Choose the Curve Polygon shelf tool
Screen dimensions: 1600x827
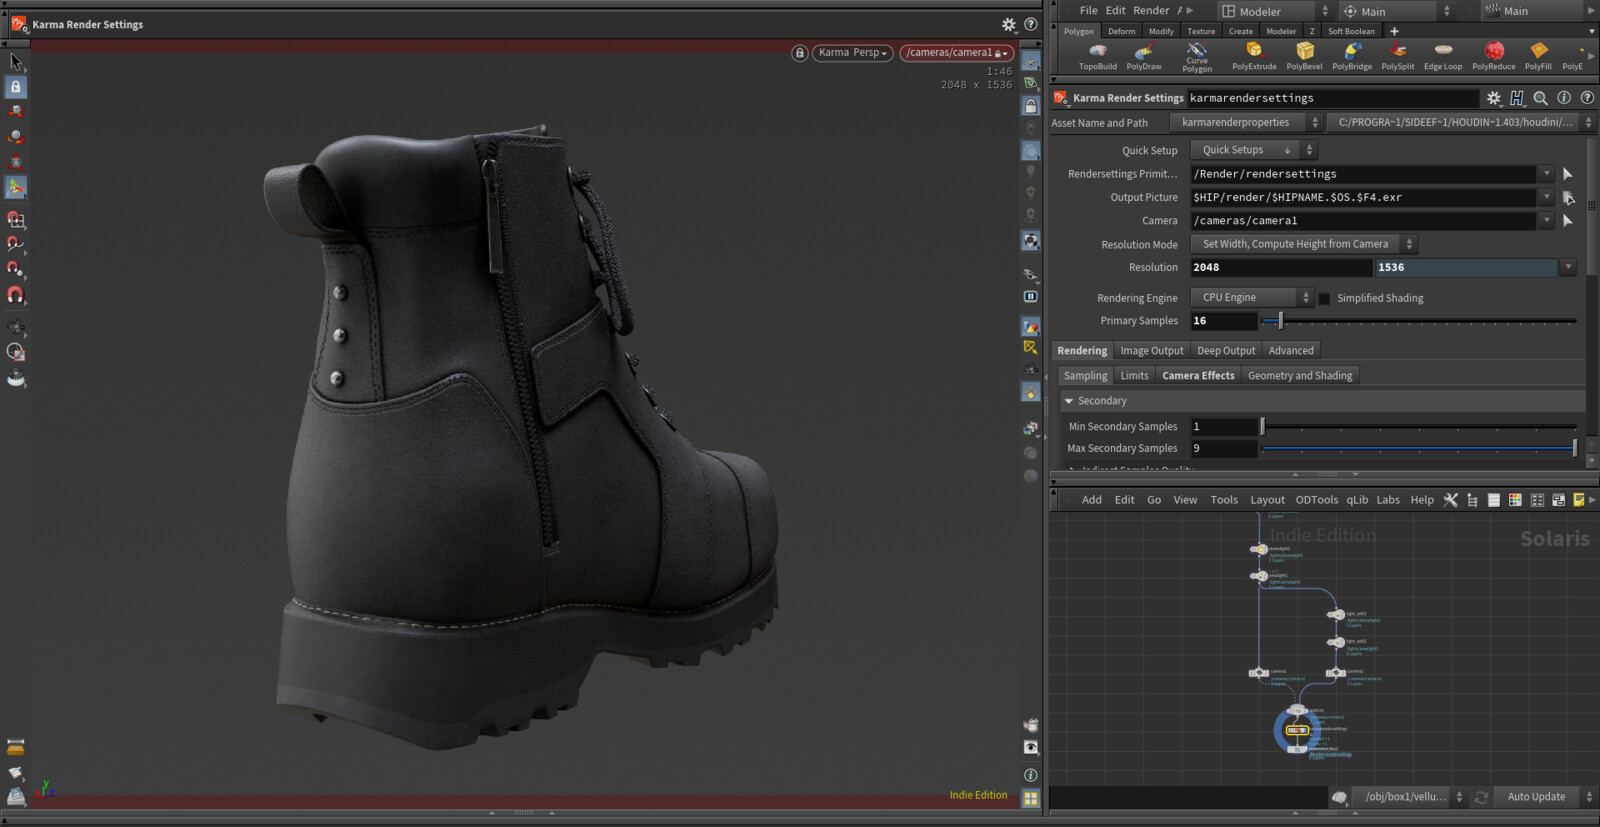click(1197, 56)
